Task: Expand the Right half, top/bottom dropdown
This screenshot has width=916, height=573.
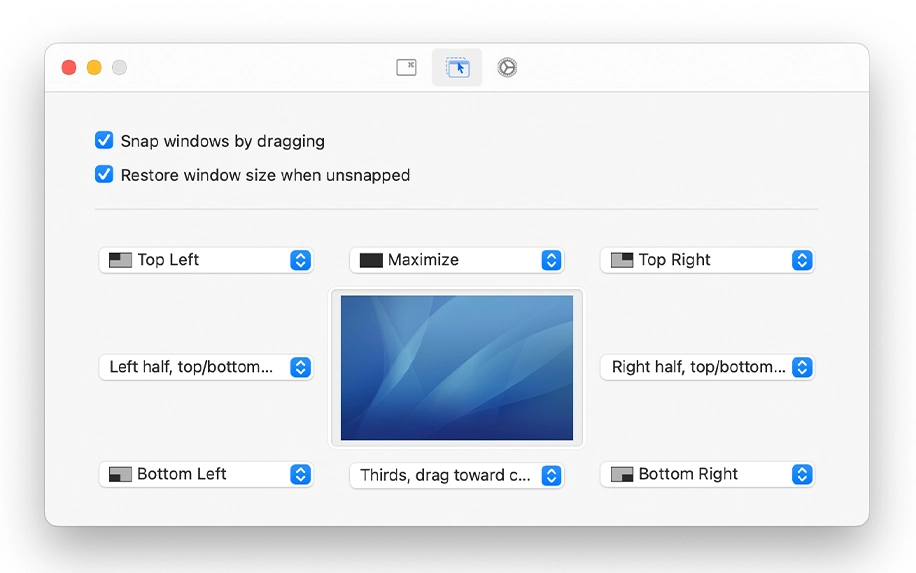Action: click(707, 367)
